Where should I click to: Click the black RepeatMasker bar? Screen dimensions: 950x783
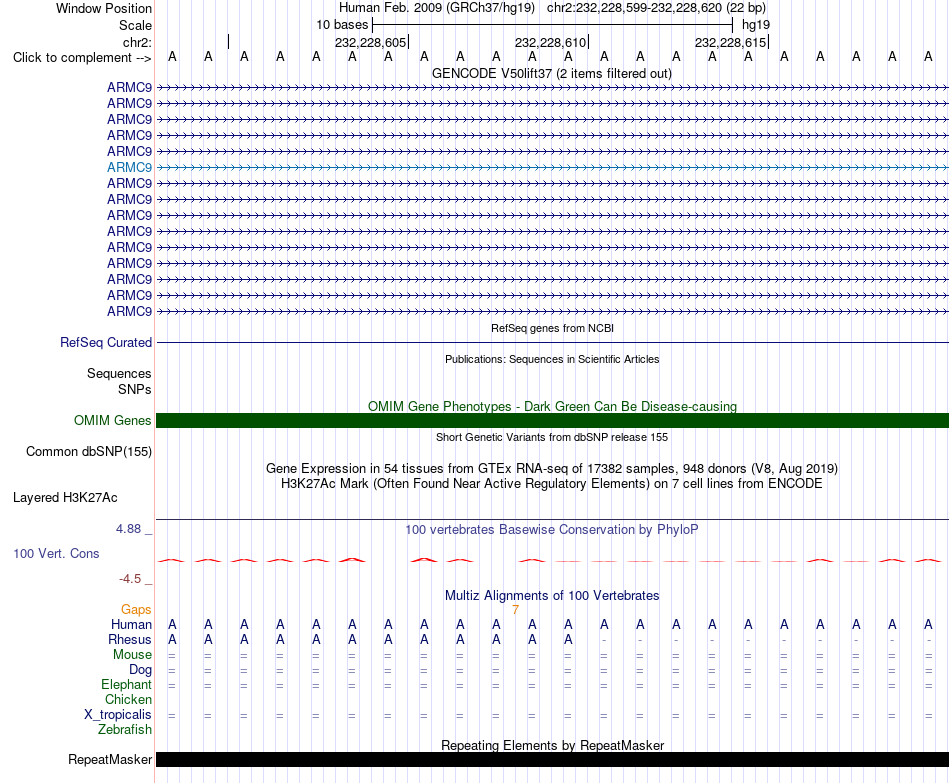(x=553, y=759)
